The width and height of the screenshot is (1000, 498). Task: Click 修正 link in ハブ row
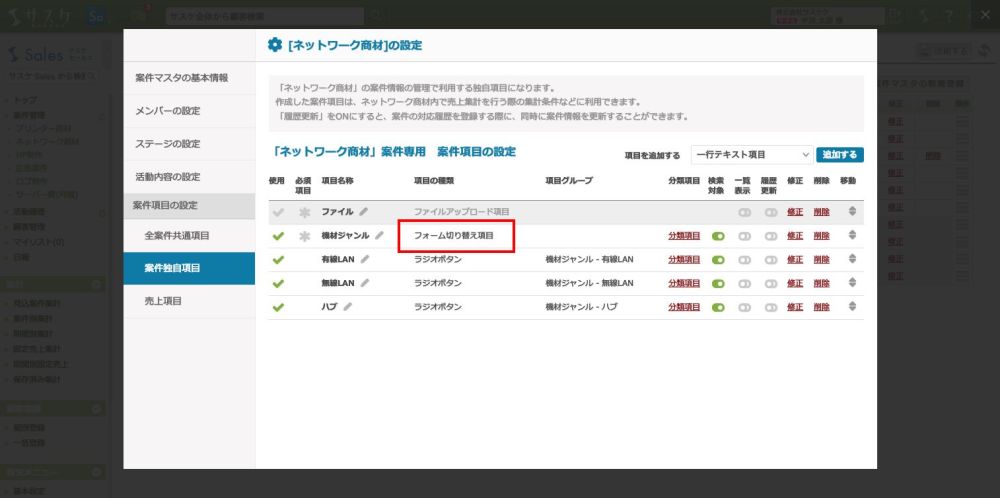(x=795, y=307)
